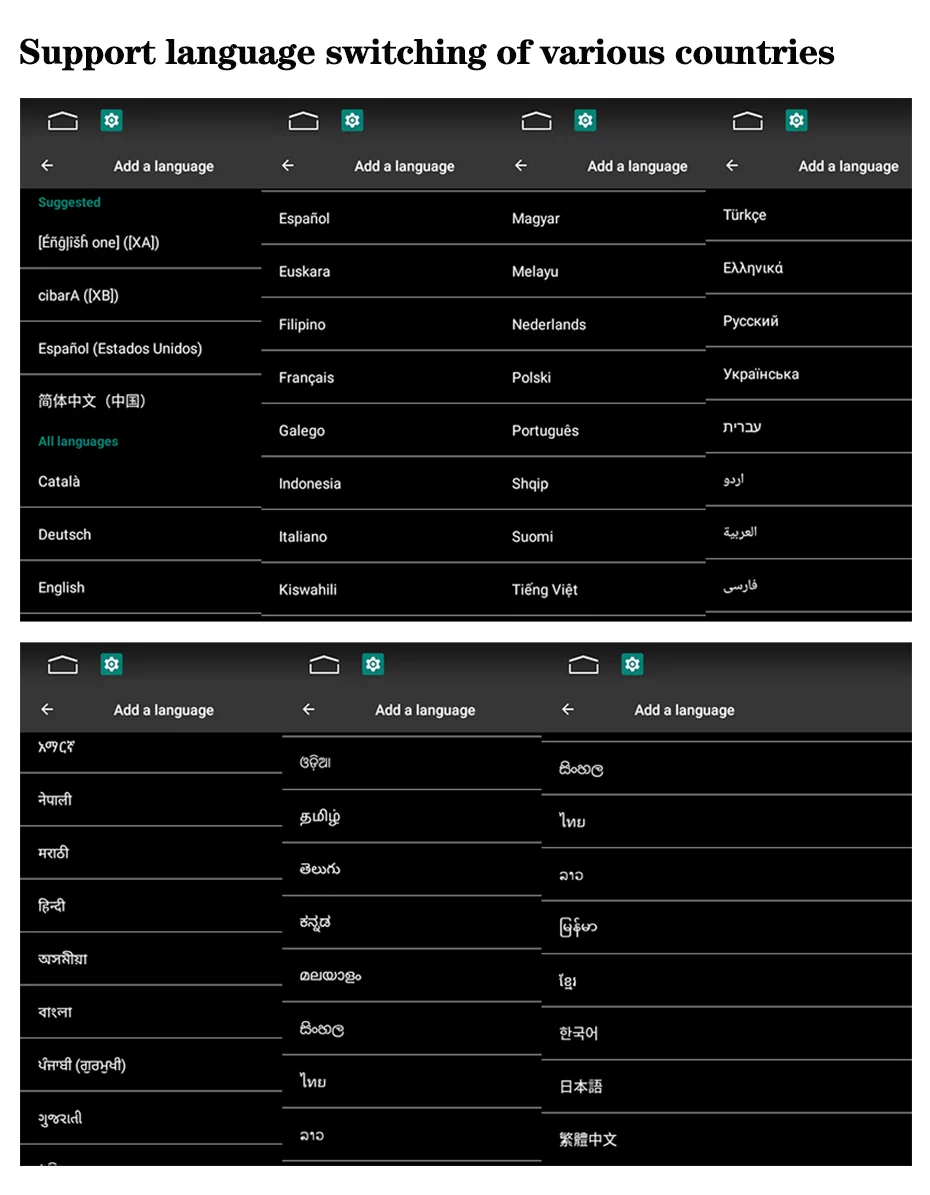Choose Русский from the list
Image resolution: width=930 pixels, height=1195 pixels.
click(809, 321)
